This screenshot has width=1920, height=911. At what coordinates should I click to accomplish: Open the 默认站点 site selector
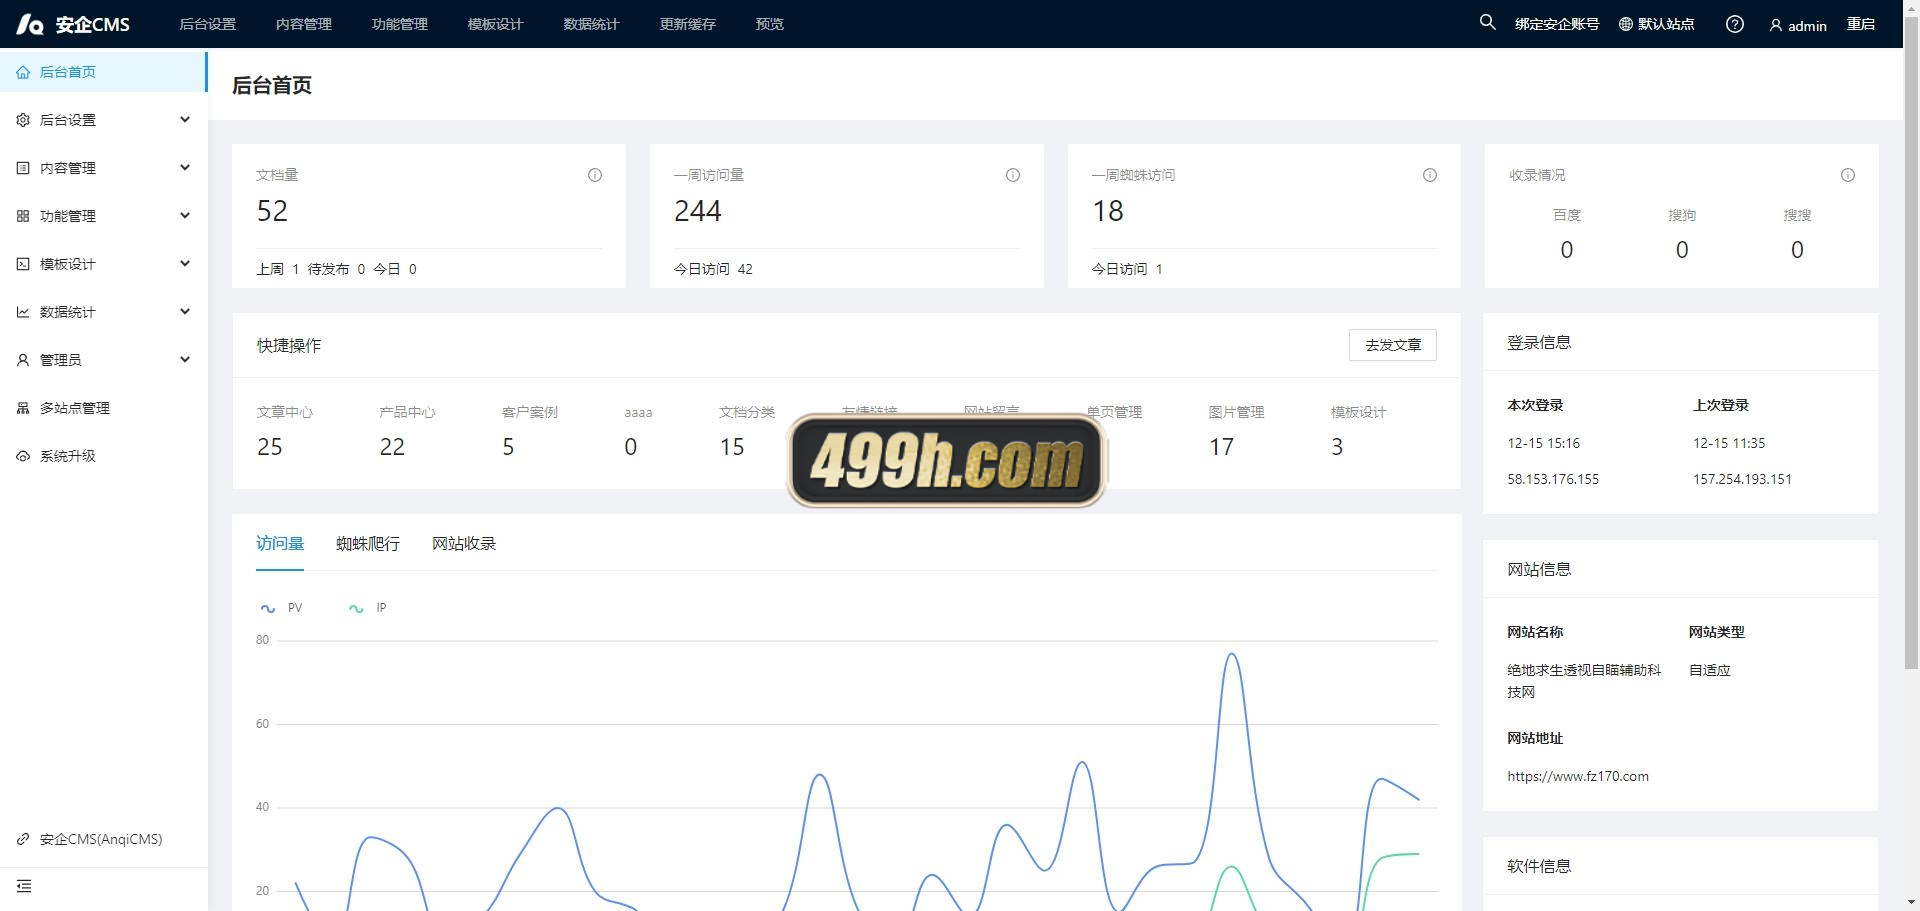pos(1657,24)
